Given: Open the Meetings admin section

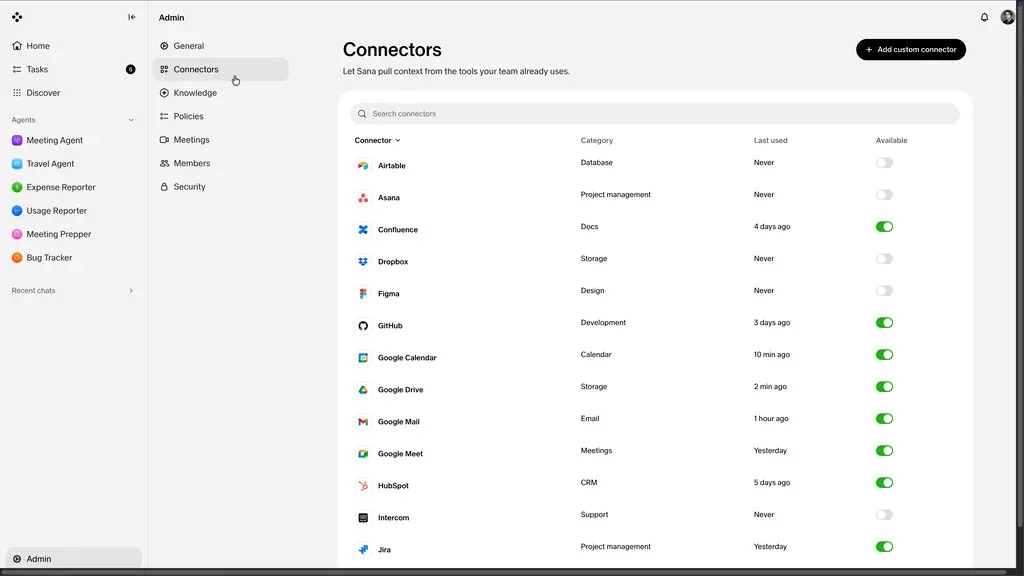Looking at the screenshot, I should coord(221,140).
